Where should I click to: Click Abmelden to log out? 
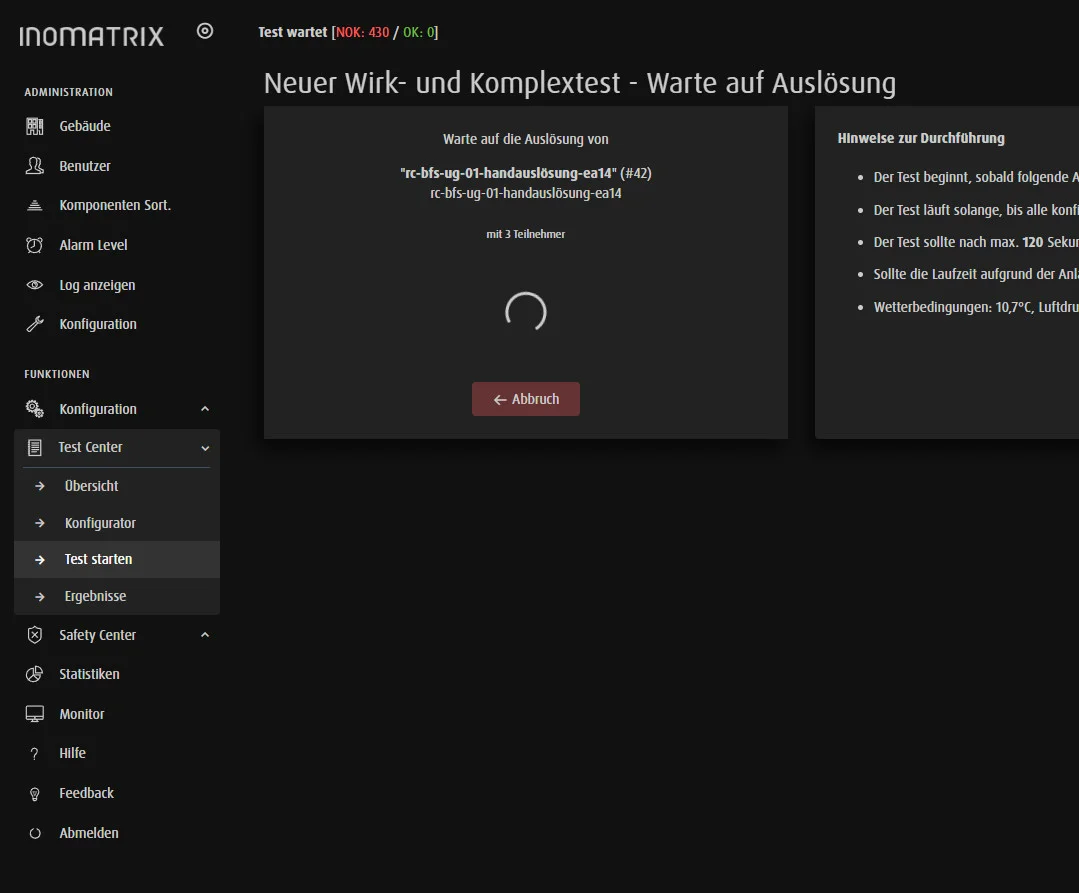click(x=88, y=833)
